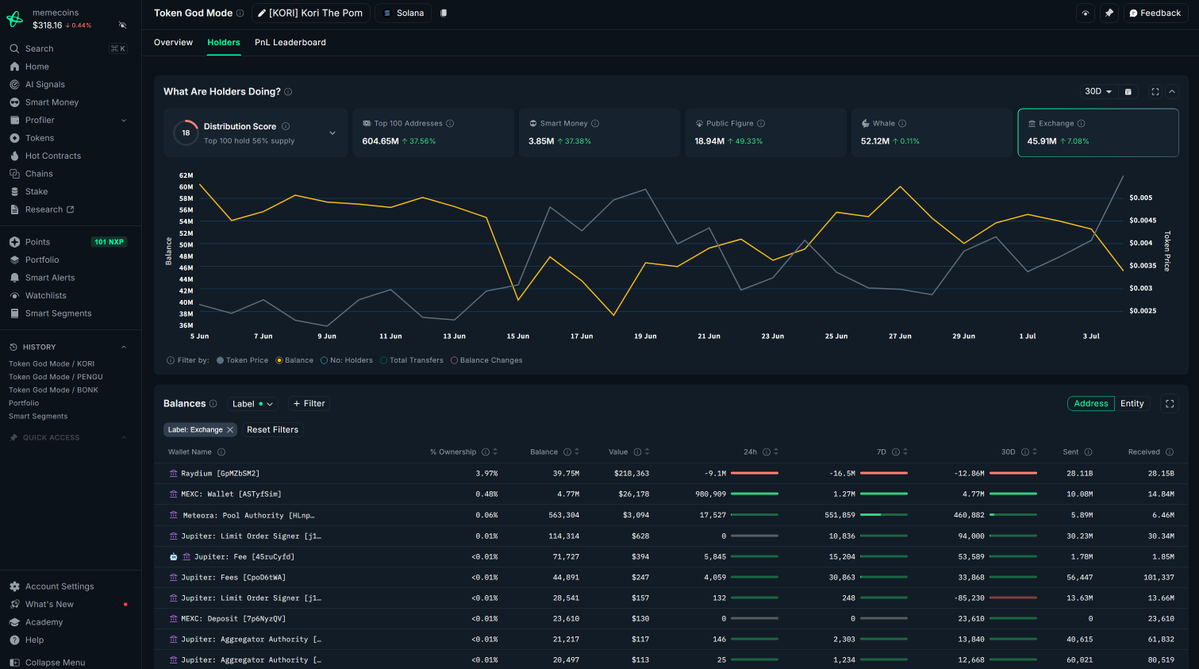Open the Label filter dropdown
The image size is (1199, 669).
pyautogui.click(x=252, y=404)
